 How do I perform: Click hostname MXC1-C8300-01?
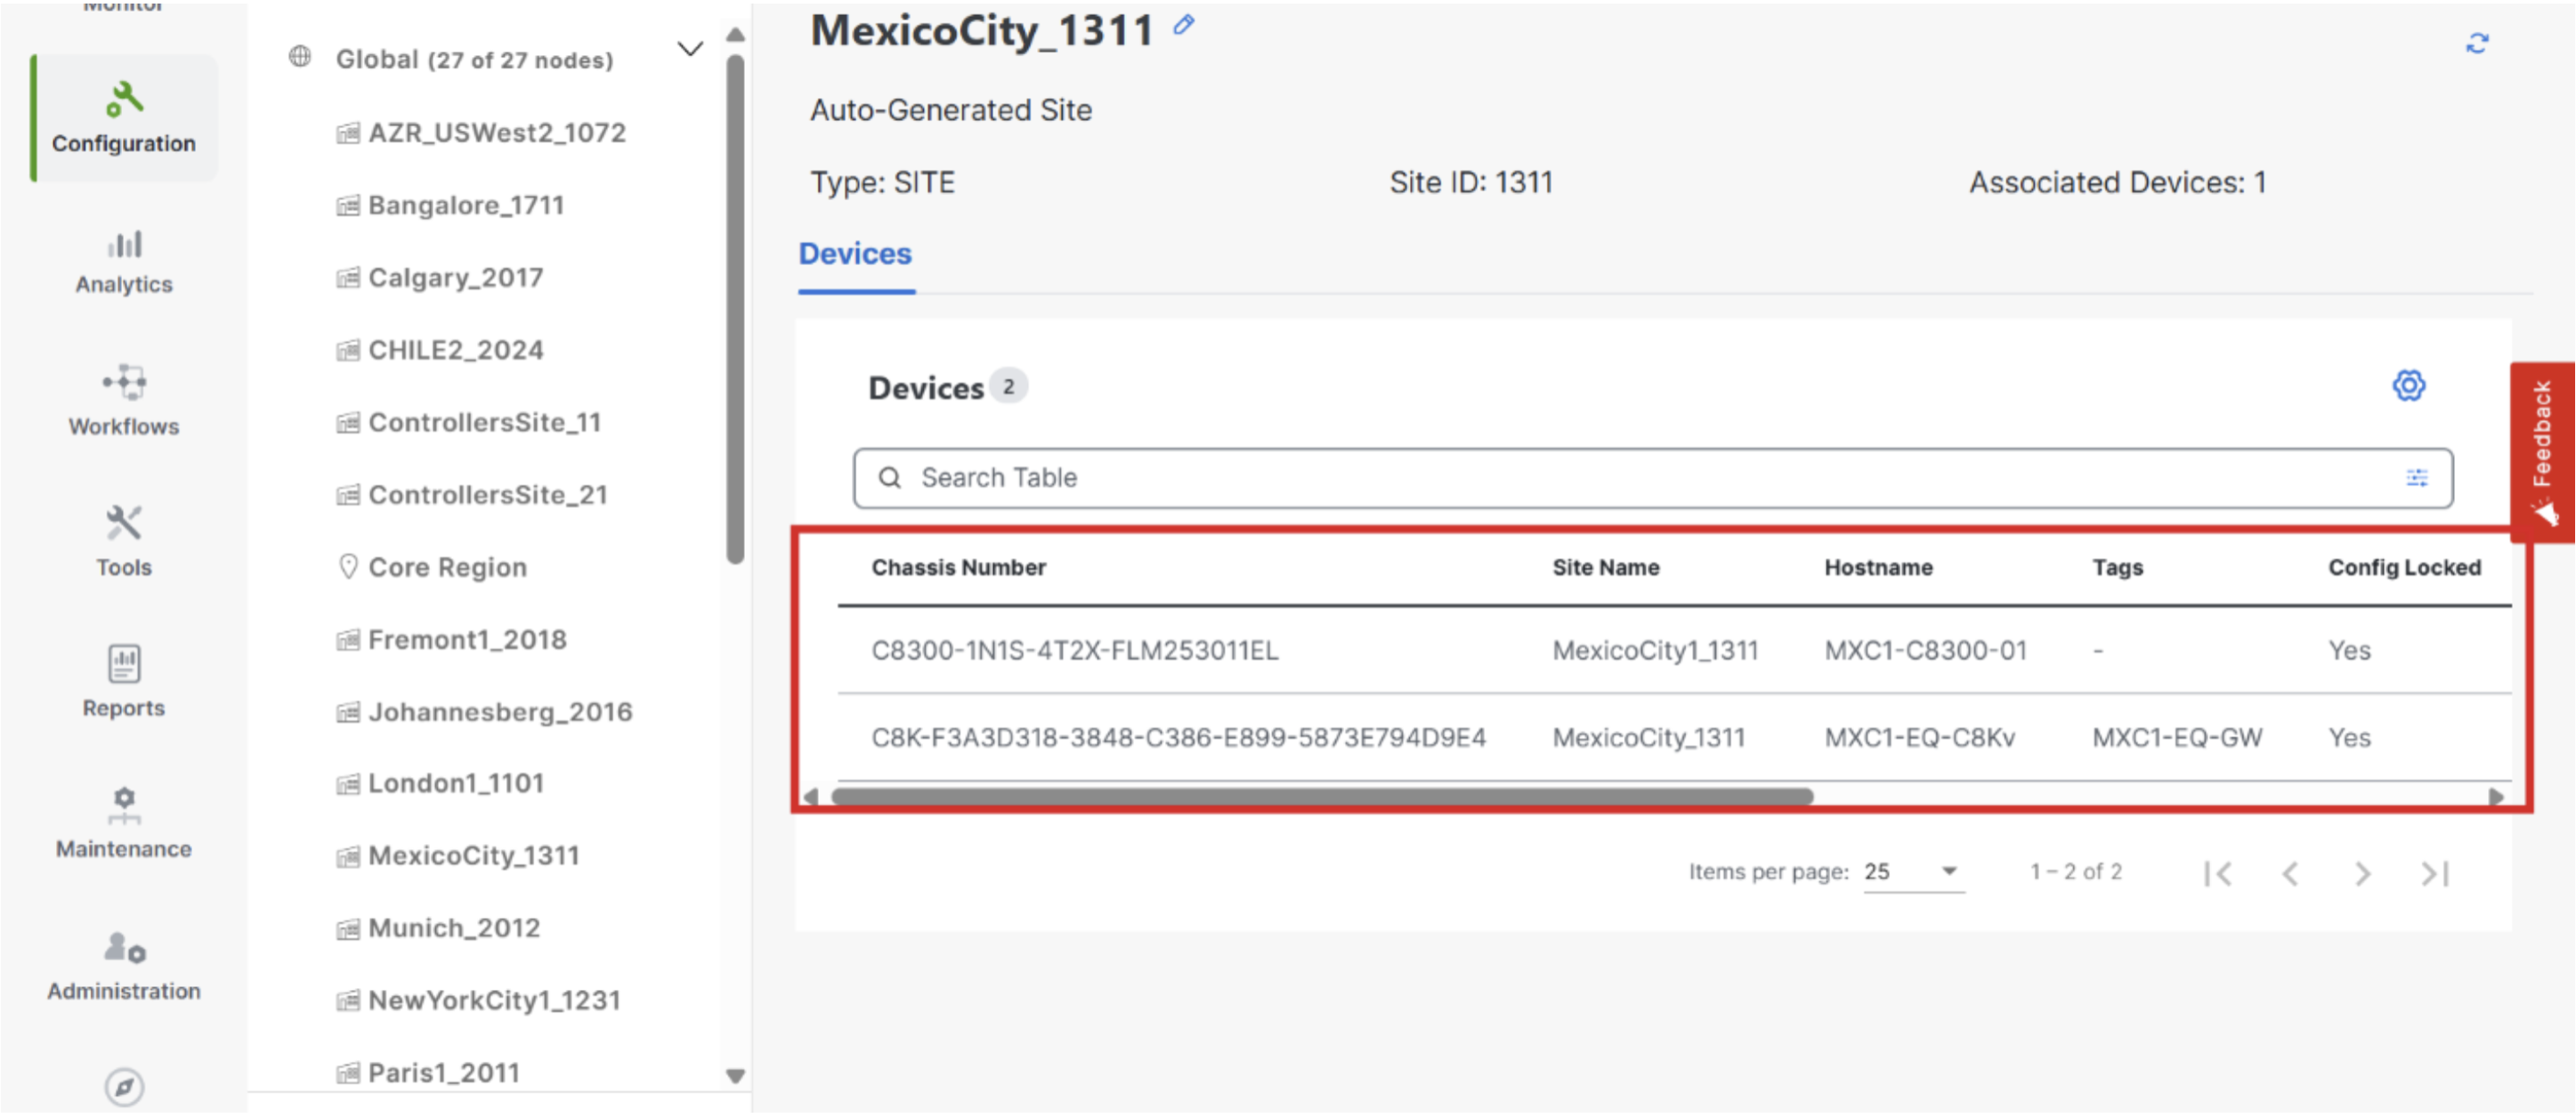click(1925, 651)
